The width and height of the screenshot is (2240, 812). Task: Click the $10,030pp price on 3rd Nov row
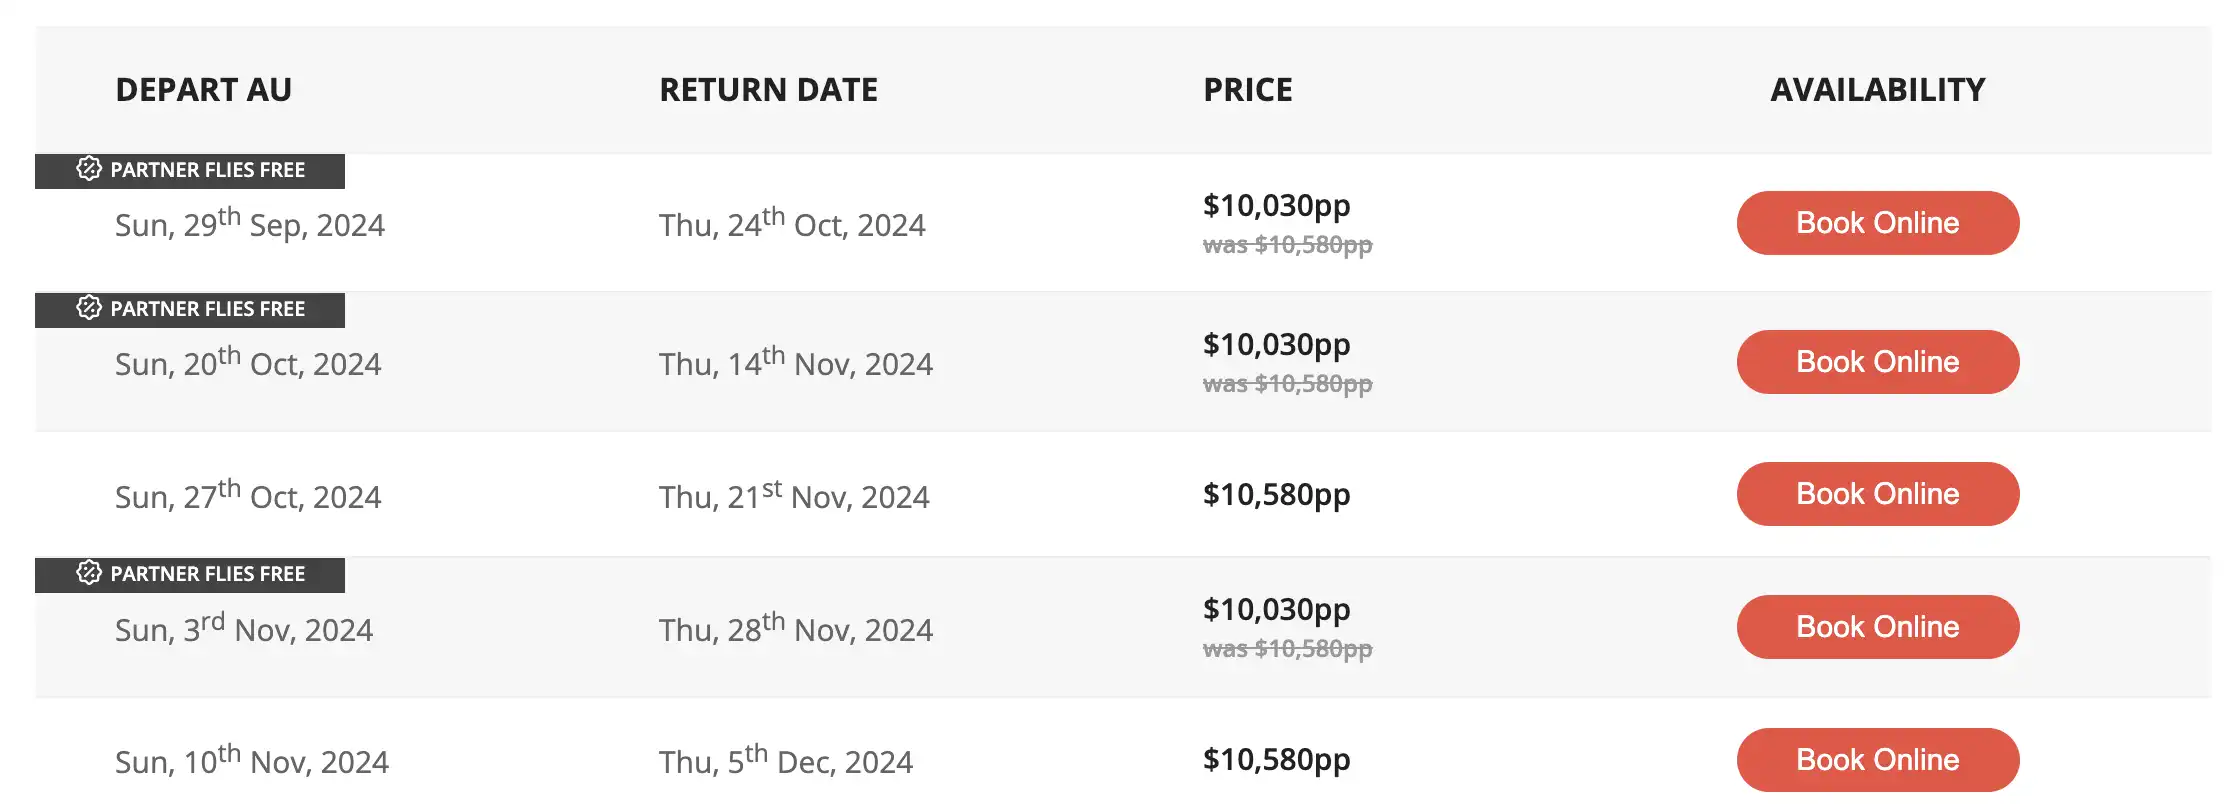click(x=1276, y=609)
